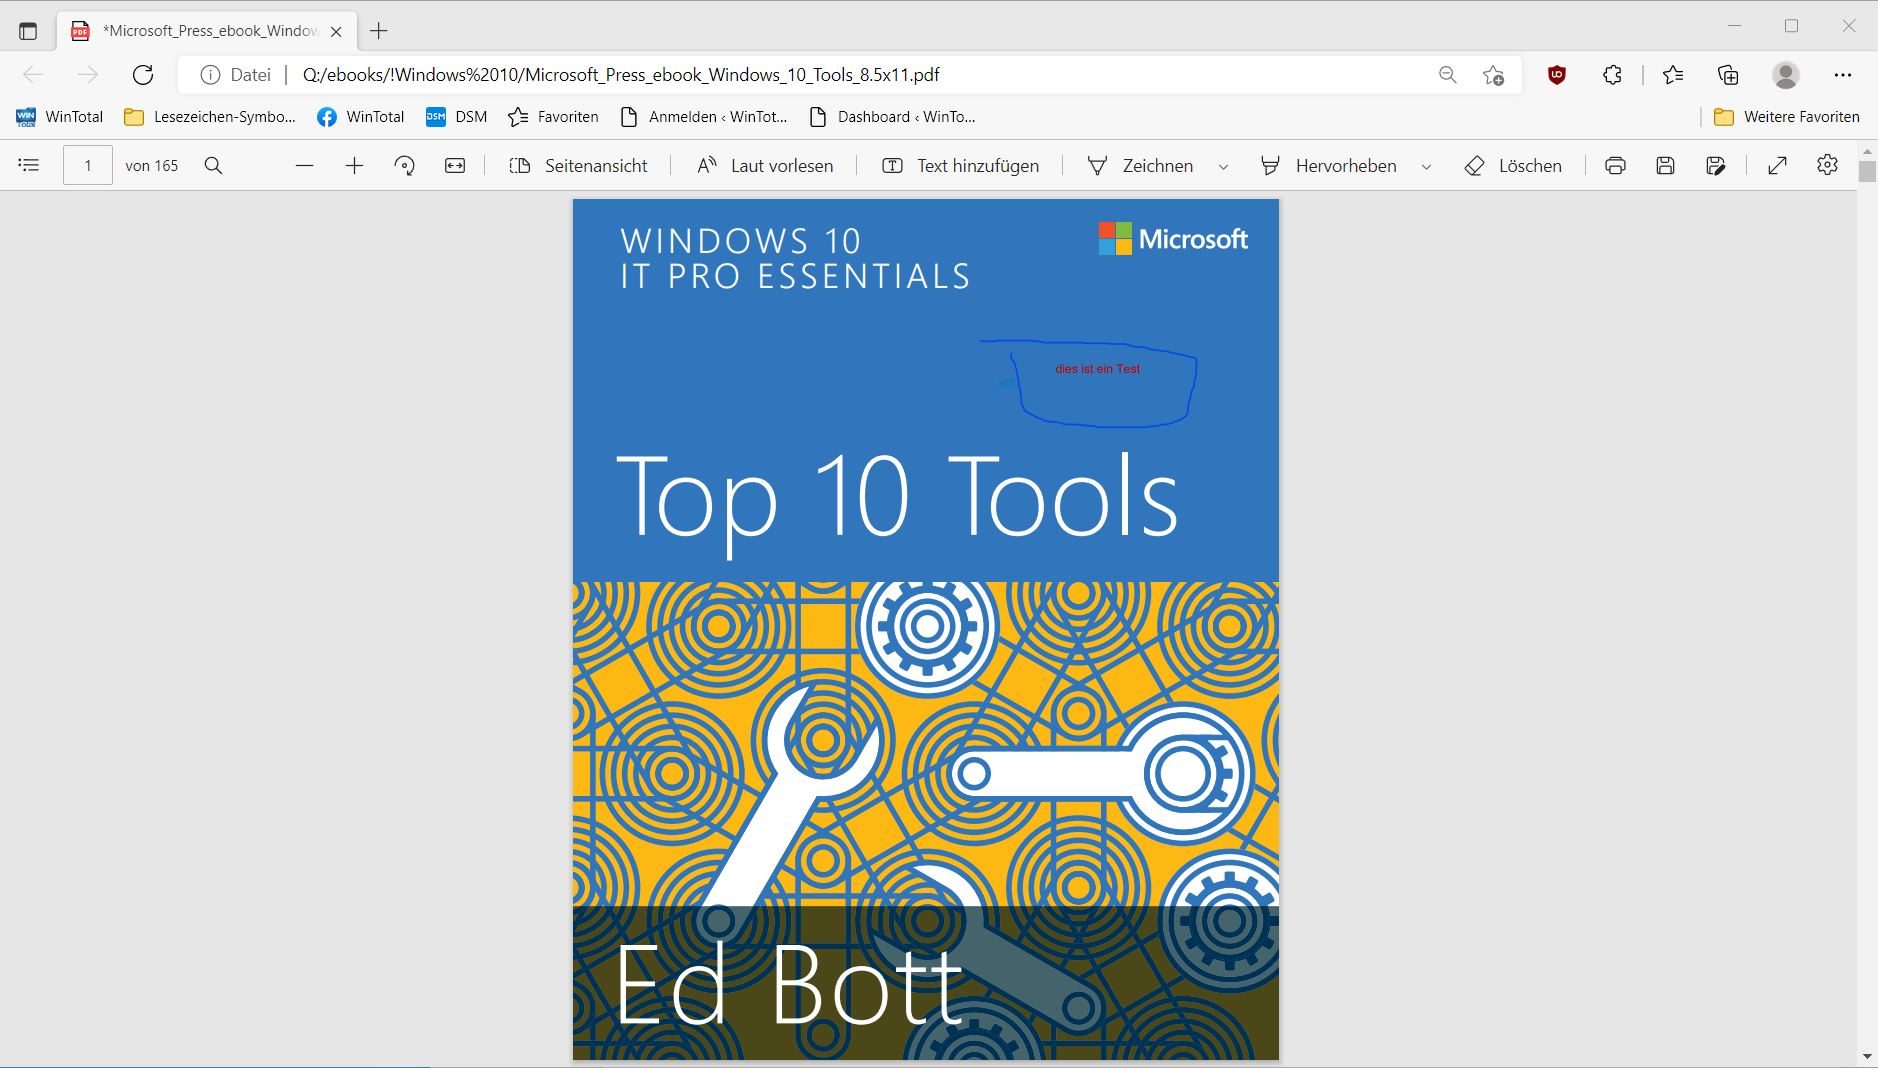
Task: Click the Laut vorlesen button
Action: [765, 165]
